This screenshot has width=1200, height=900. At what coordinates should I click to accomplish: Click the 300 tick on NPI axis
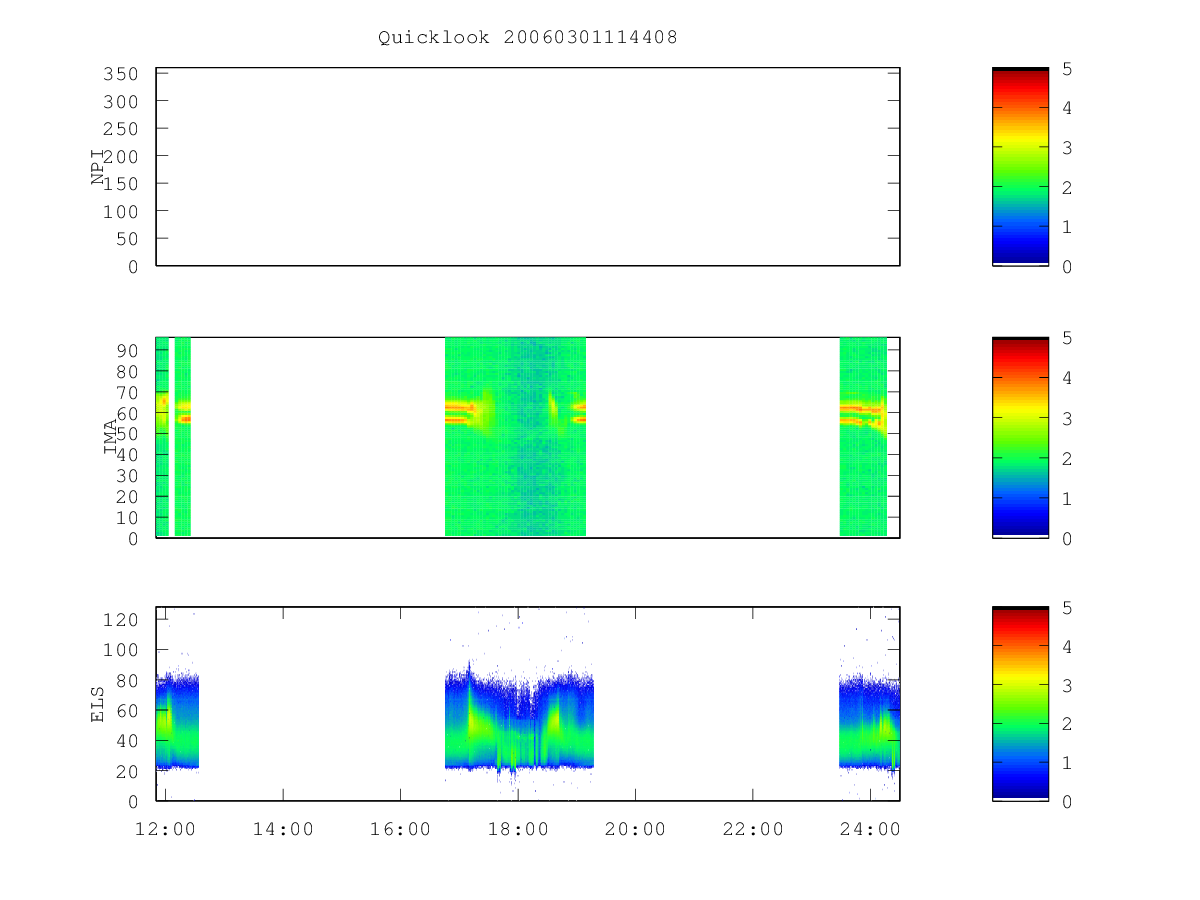(122, 102)
